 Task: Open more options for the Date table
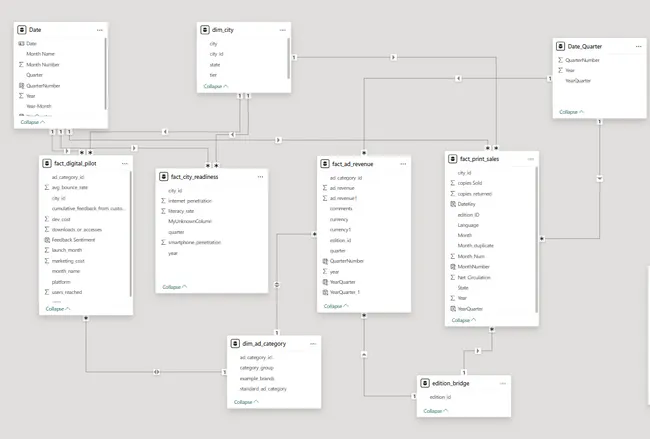tap(99, 30)
